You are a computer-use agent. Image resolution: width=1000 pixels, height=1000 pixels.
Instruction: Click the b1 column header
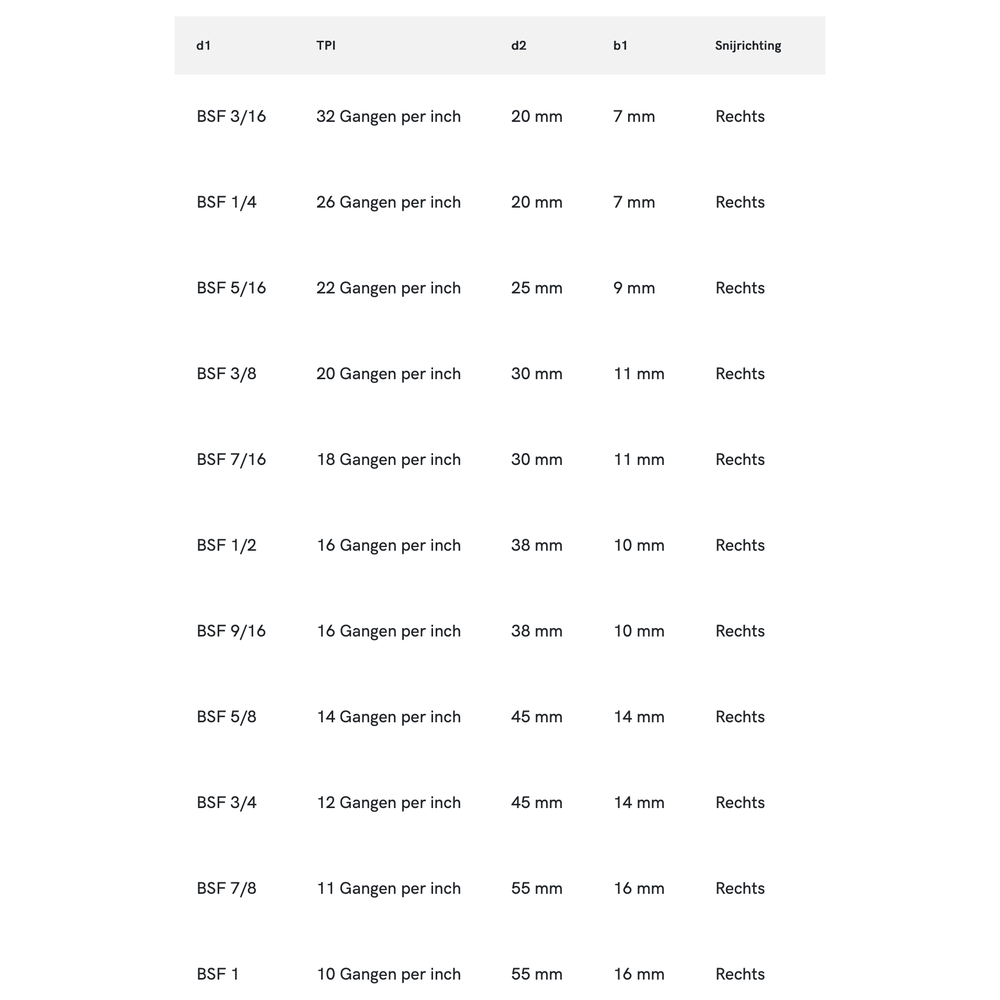[x=620, y=46]
